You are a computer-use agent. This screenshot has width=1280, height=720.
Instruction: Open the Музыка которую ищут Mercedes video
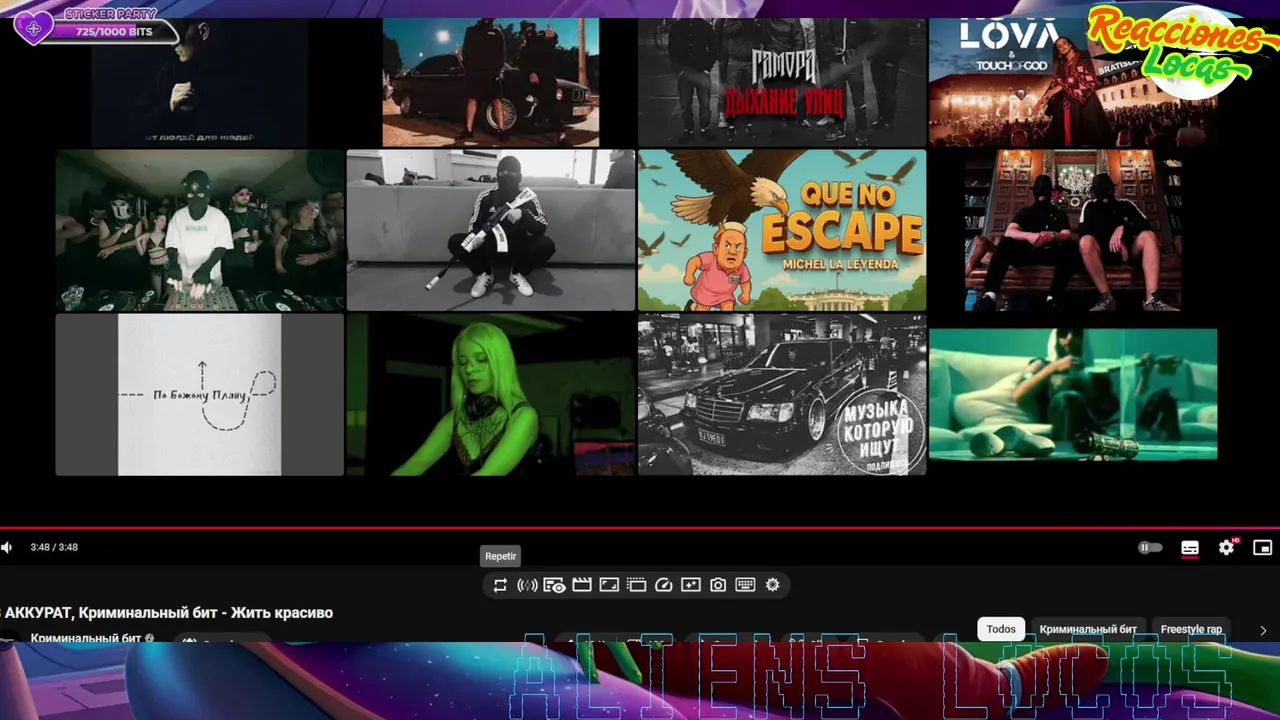coord(782,394)
